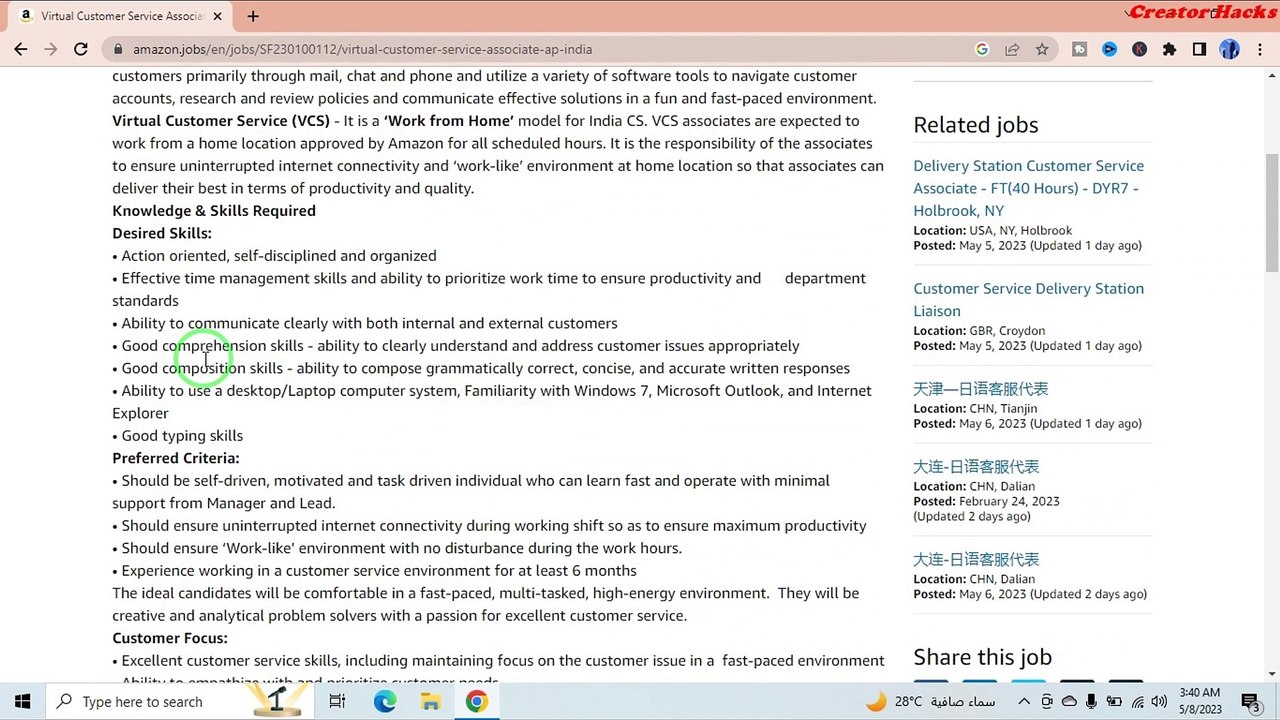Open Windows Task View
The image size is (1280, 720).
[x=337, y=701]
